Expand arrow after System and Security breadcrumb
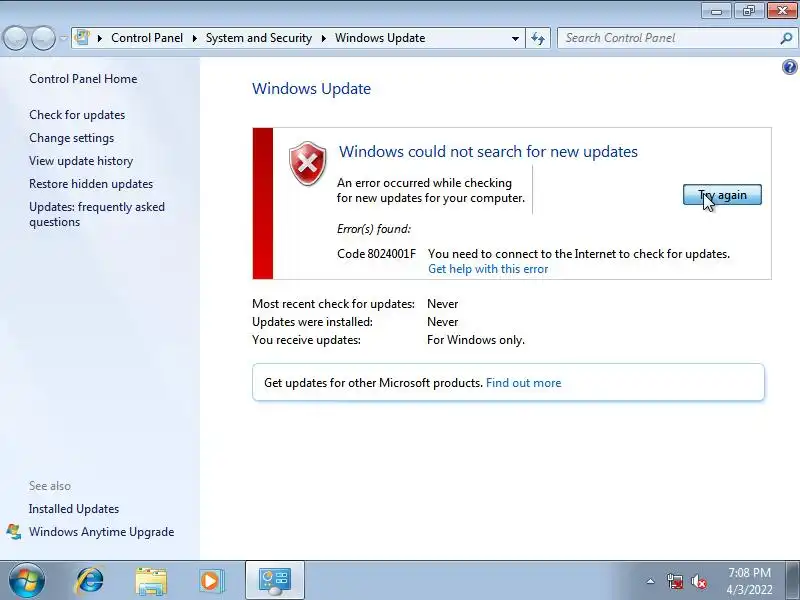800x600 pixels. tap(323, 38)
